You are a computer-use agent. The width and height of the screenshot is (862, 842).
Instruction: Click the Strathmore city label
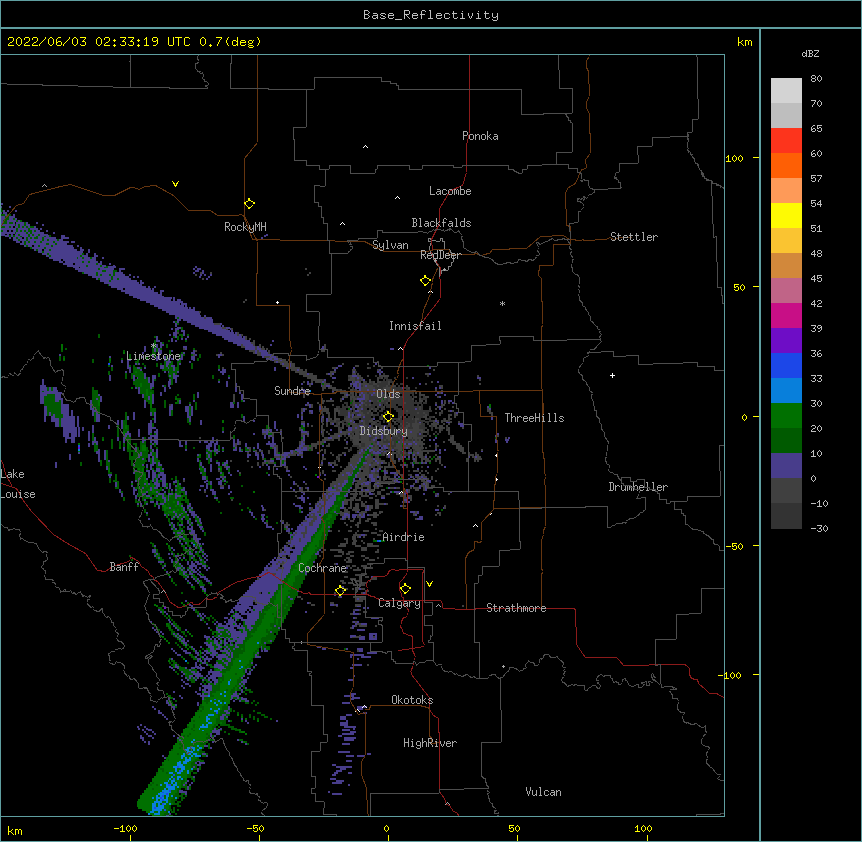516,608
